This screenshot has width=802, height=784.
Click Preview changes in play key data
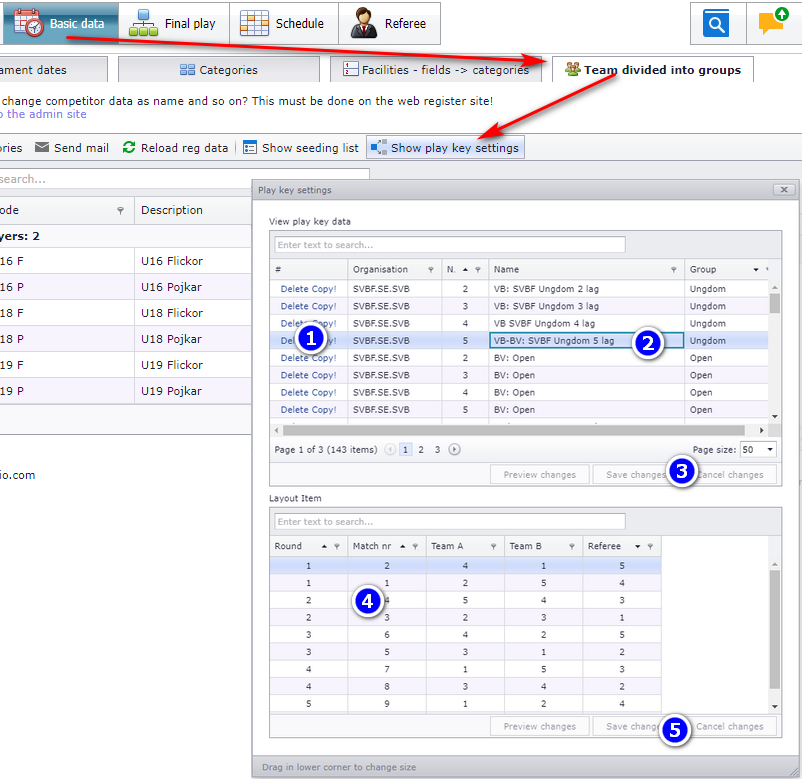click(x=540, y=475)
